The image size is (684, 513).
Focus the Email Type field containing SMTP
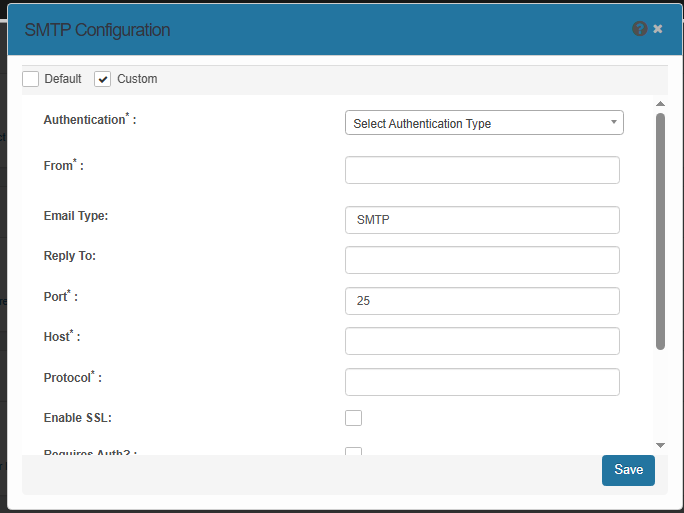[x=482, y=220]
